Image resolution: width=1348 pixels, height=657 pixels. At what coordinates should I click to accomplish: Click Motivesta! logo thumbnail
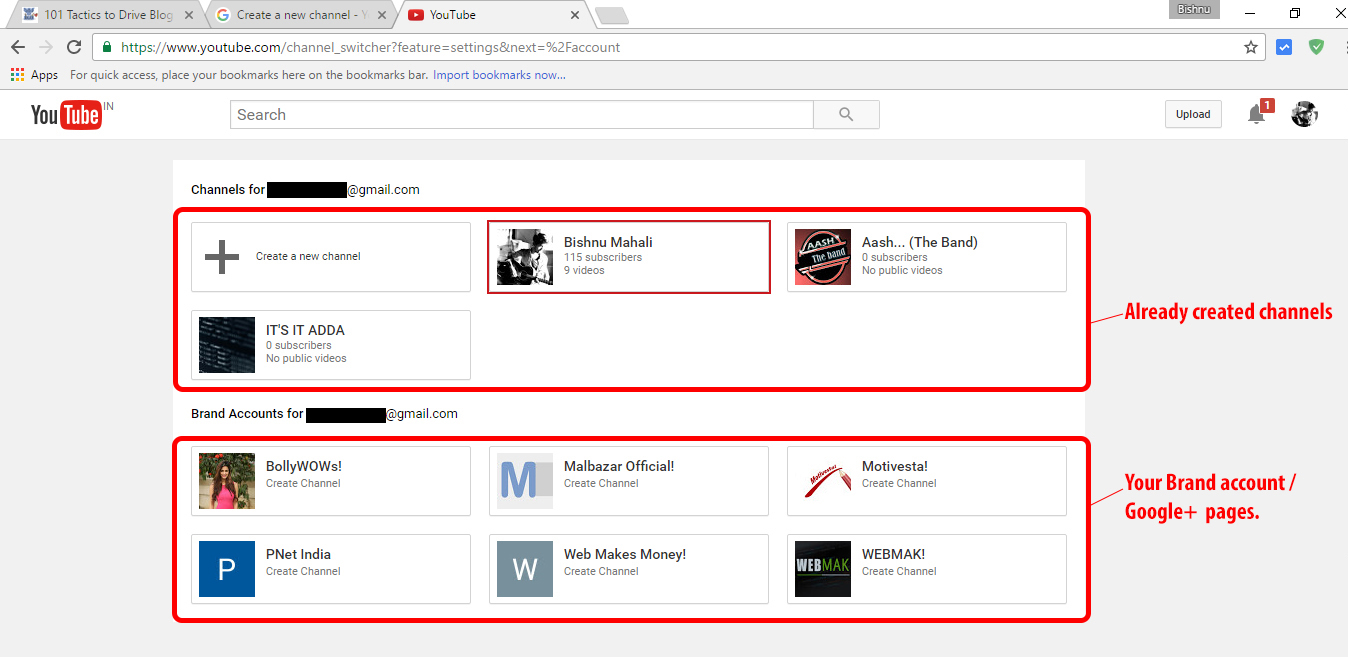(x=823, y=481)
